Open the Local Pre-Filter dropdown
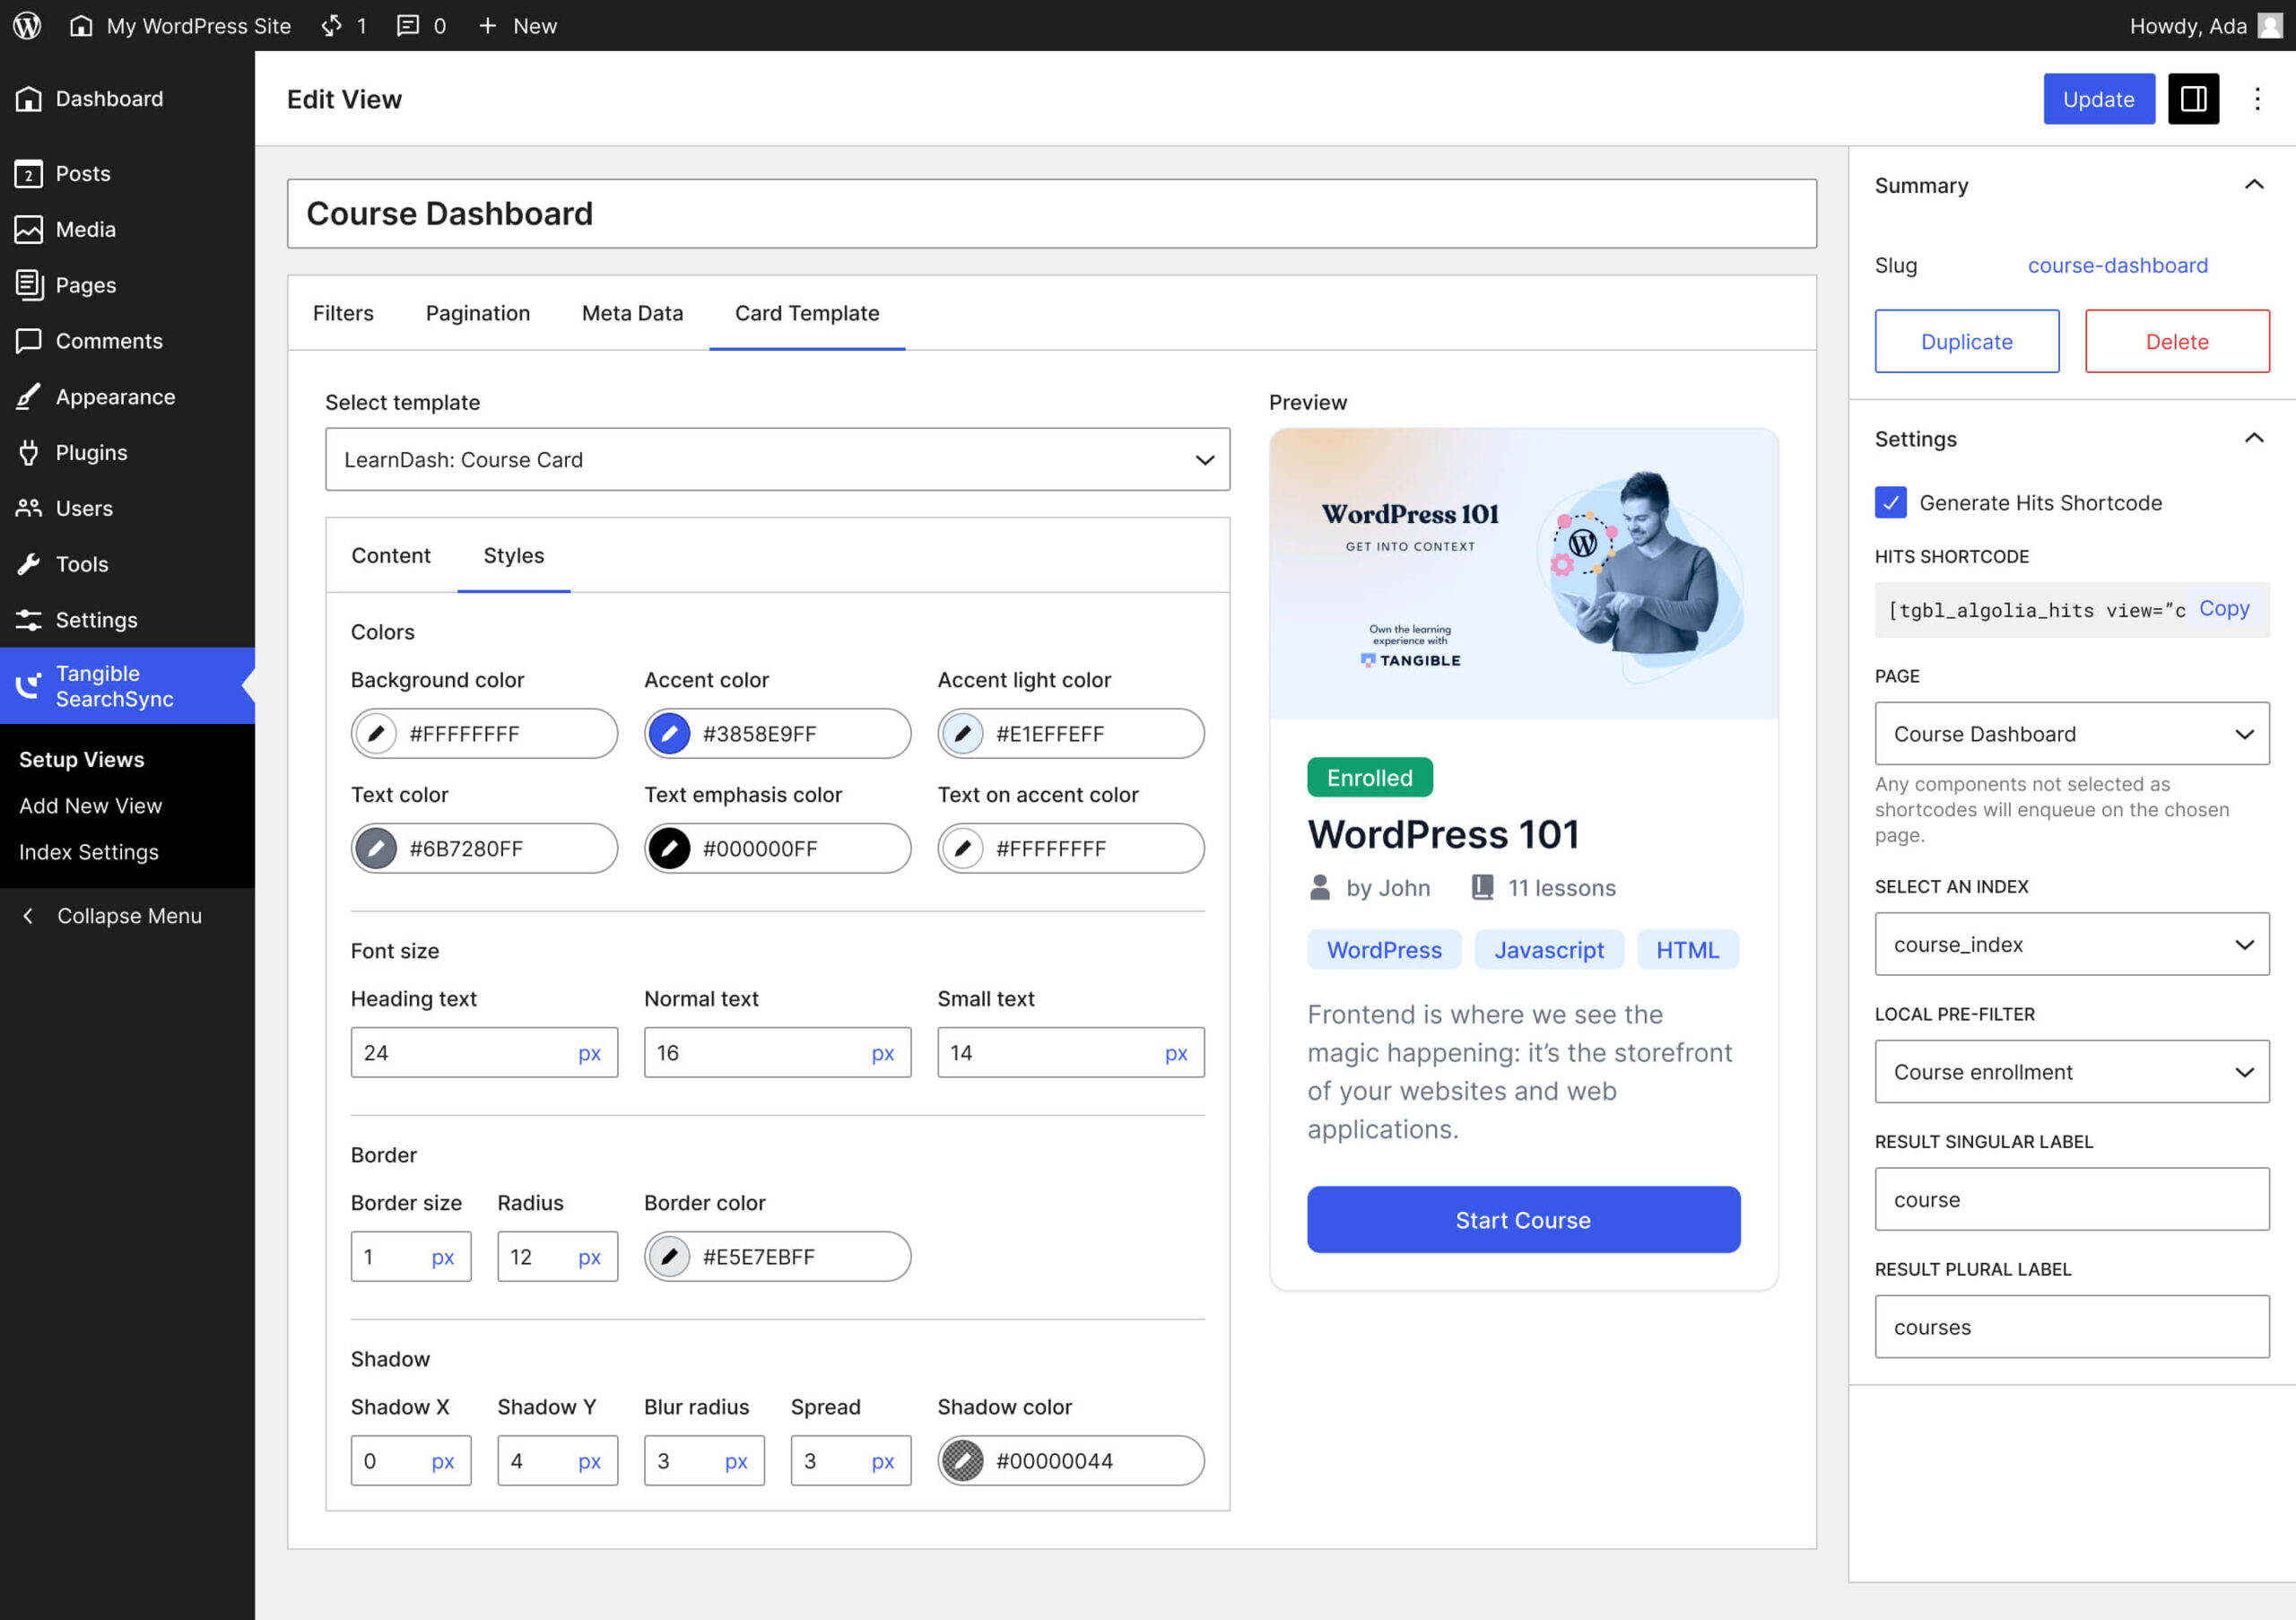Image resolution: width=2296 pixels, height=1620 pixels. tap(2071, 1072)
